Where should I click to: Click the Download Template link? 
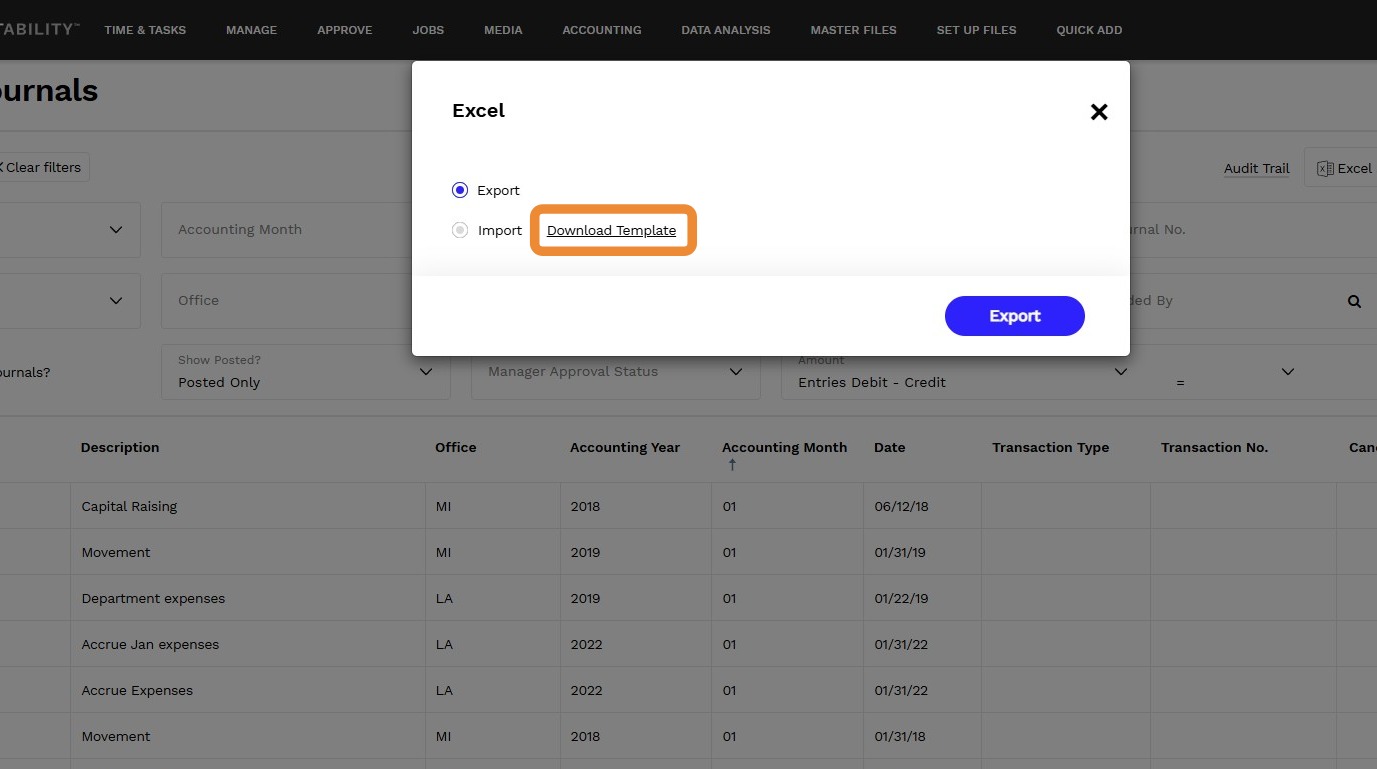coord(611,231)
